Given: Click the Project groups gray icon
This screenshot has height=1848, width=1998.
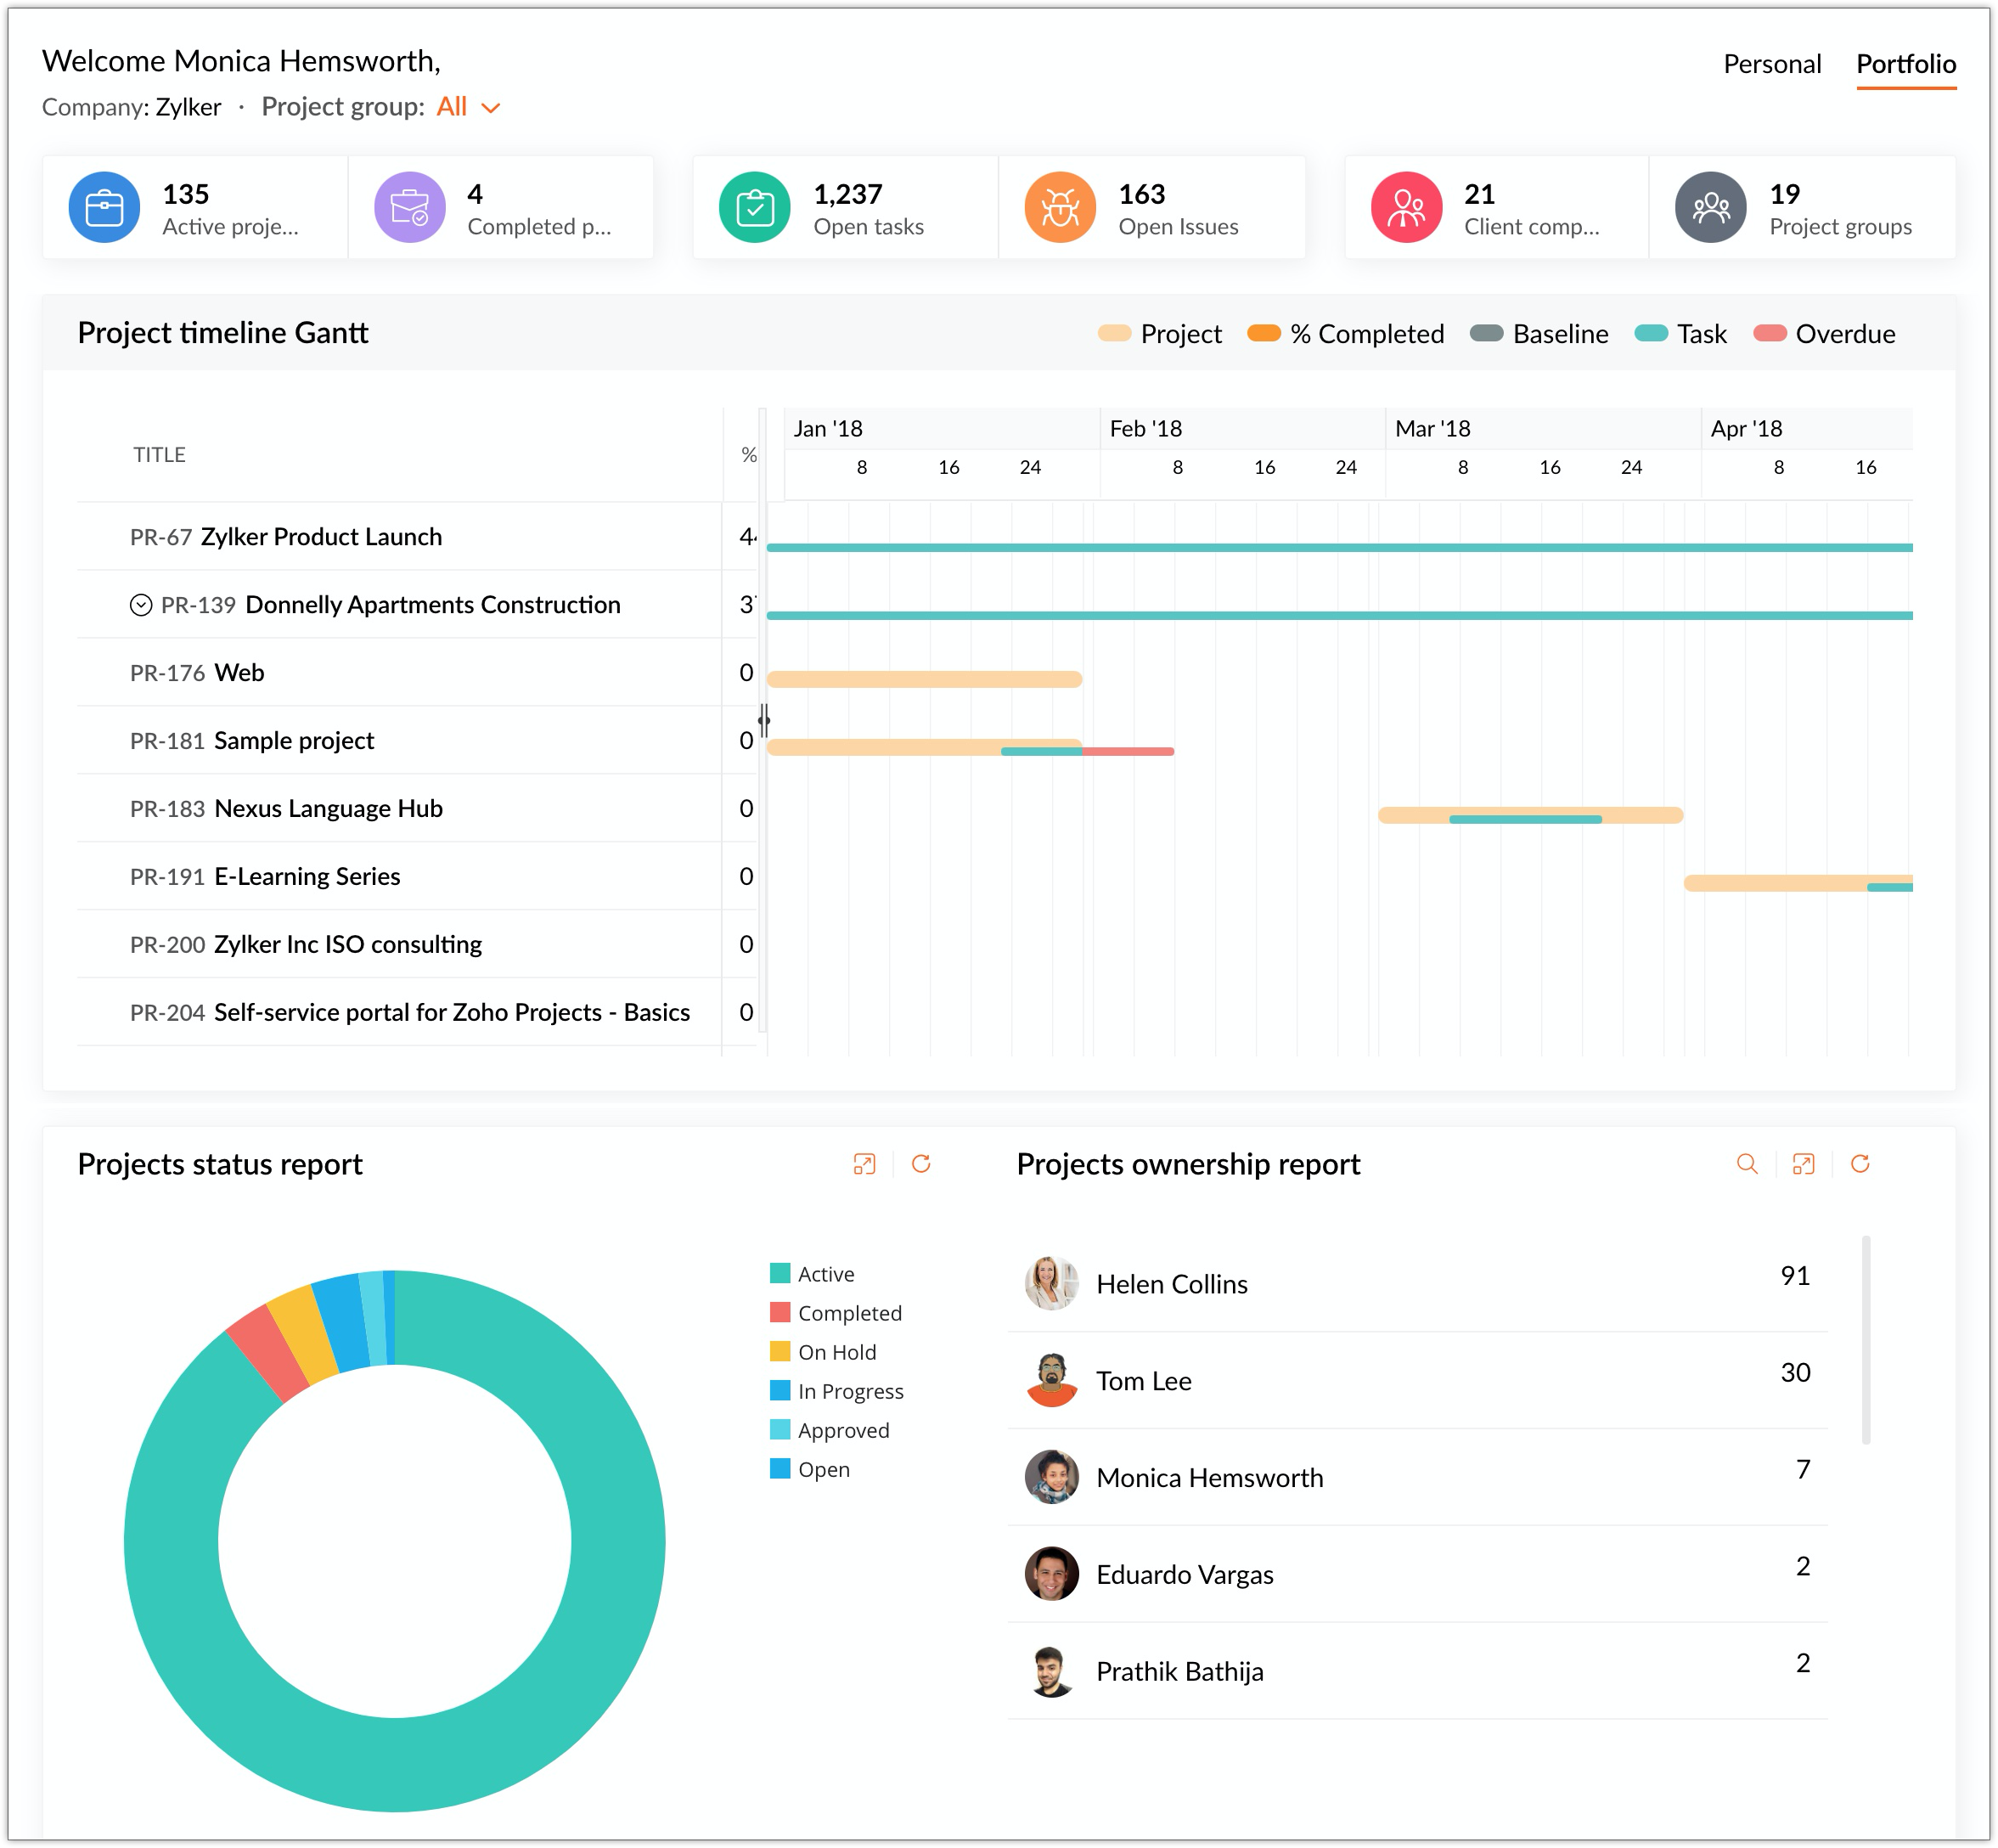Looking at the screenshot, I should (1711, 208).
